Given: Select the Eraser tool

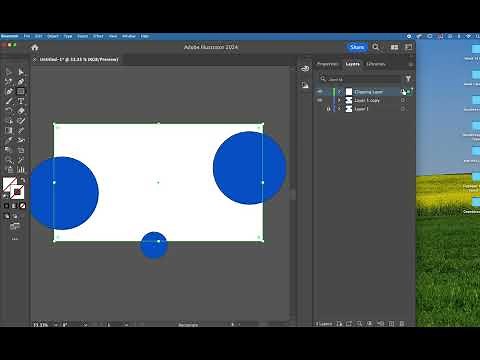Looking at the screenshot, I should tap(21, 111).
